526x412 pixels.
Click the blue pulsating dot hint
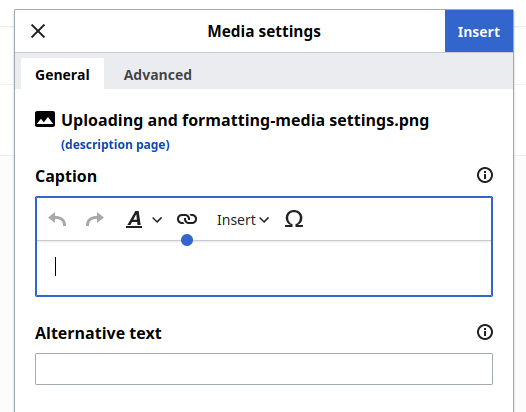click(x=187, y=240)
